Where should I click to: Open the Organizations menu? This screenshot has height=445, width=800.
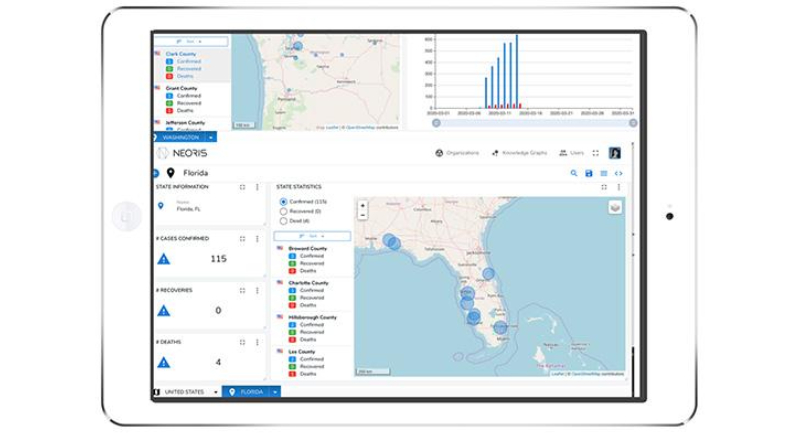[457, 153]
